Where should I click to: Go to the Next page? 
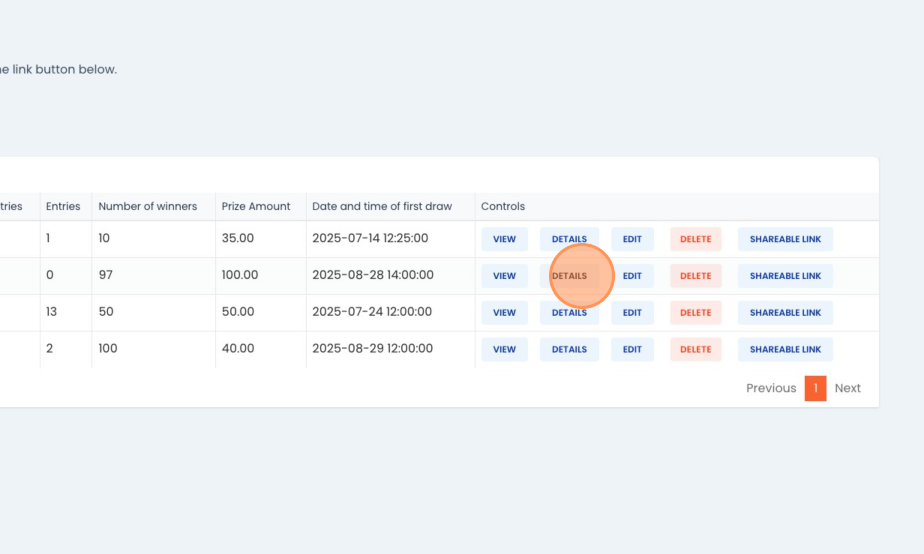[x=847, y=388]
